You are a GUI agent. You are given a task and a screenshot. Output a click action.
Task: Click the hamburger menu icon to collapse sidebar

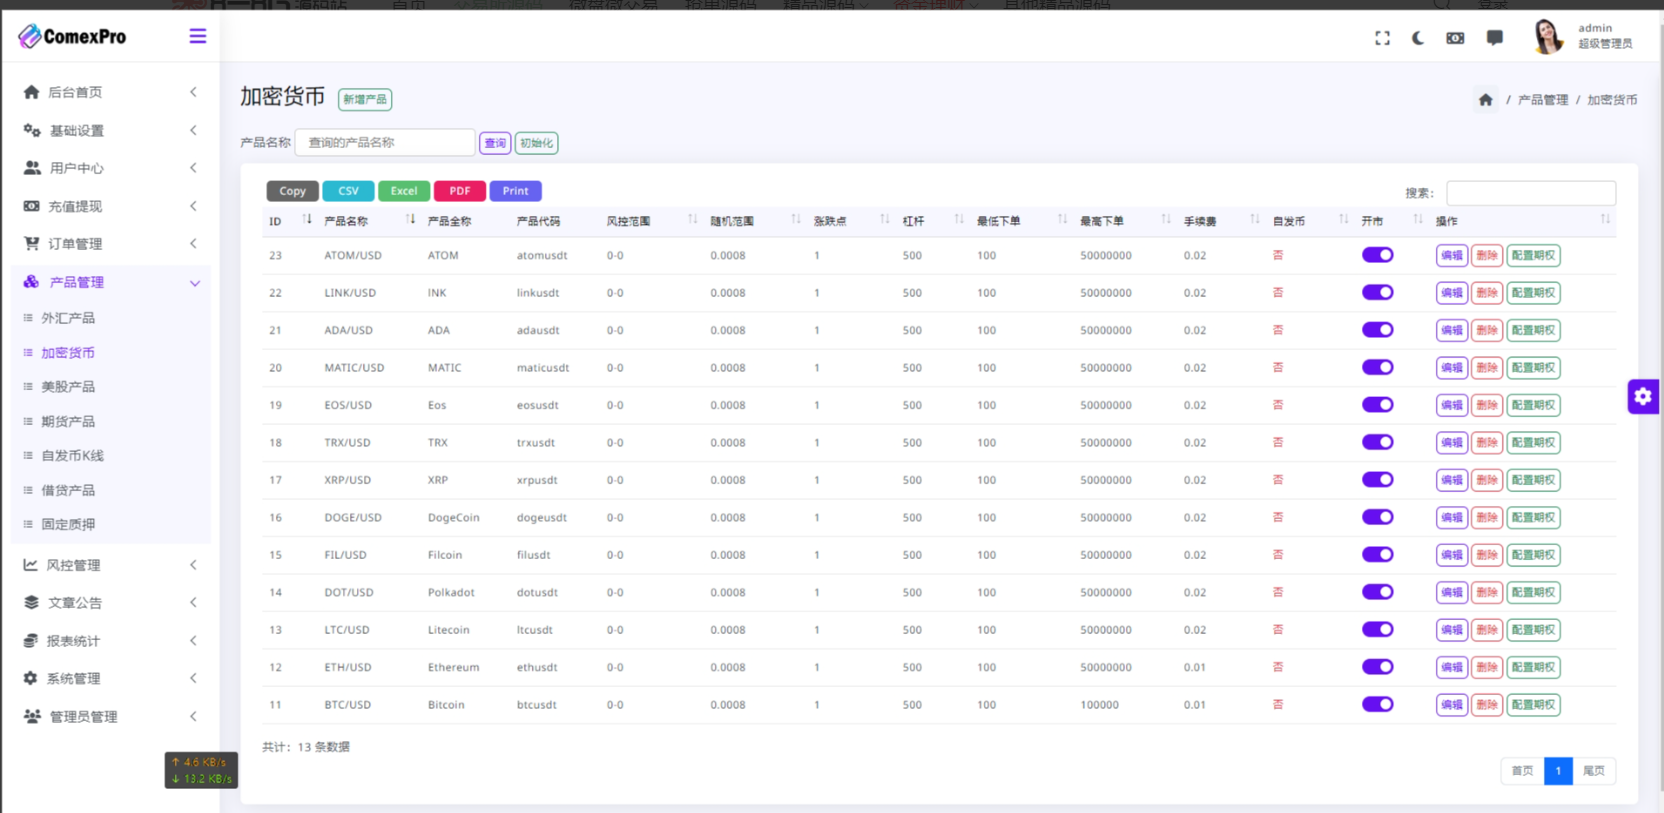click(x=197, y=37)
